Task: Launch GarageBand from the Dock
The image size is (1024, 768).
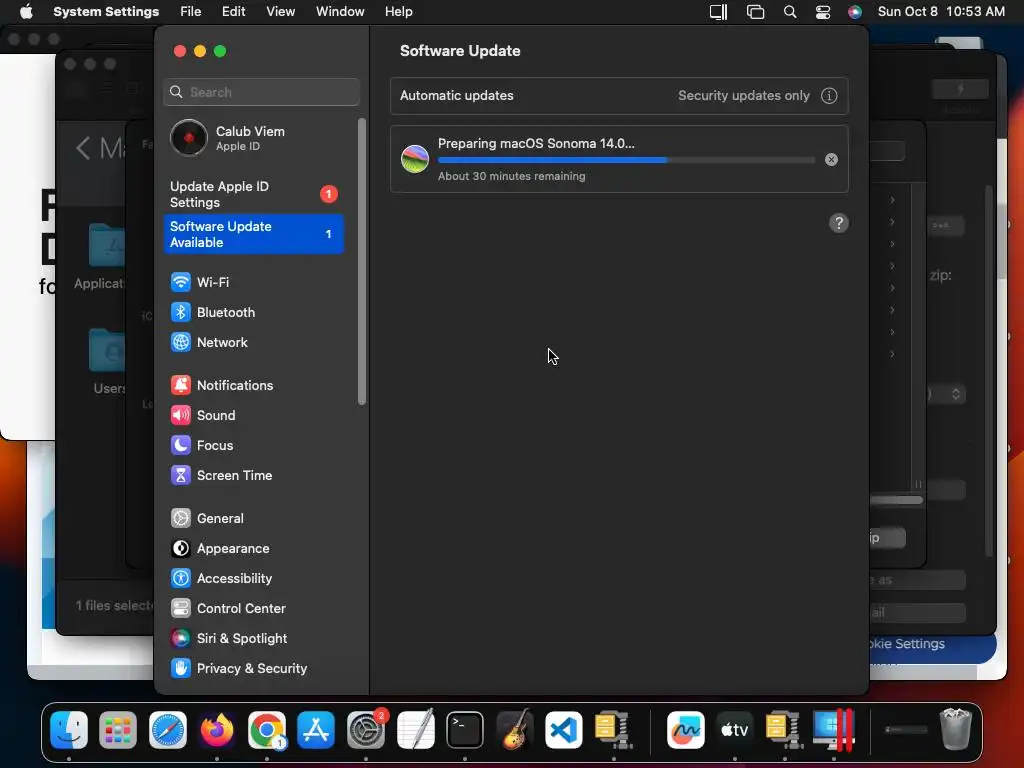Action: (515, 729)
